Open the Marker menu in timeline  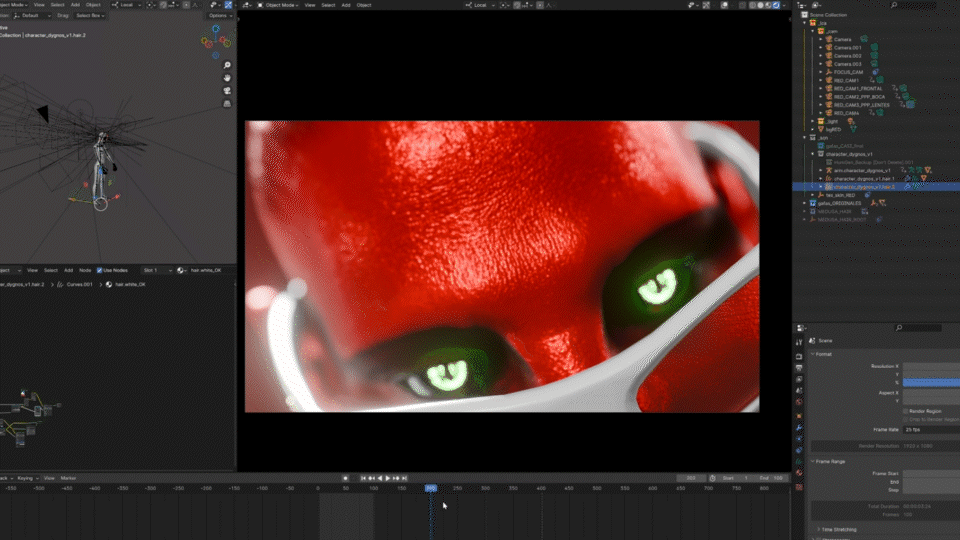[x=68, y=478]
